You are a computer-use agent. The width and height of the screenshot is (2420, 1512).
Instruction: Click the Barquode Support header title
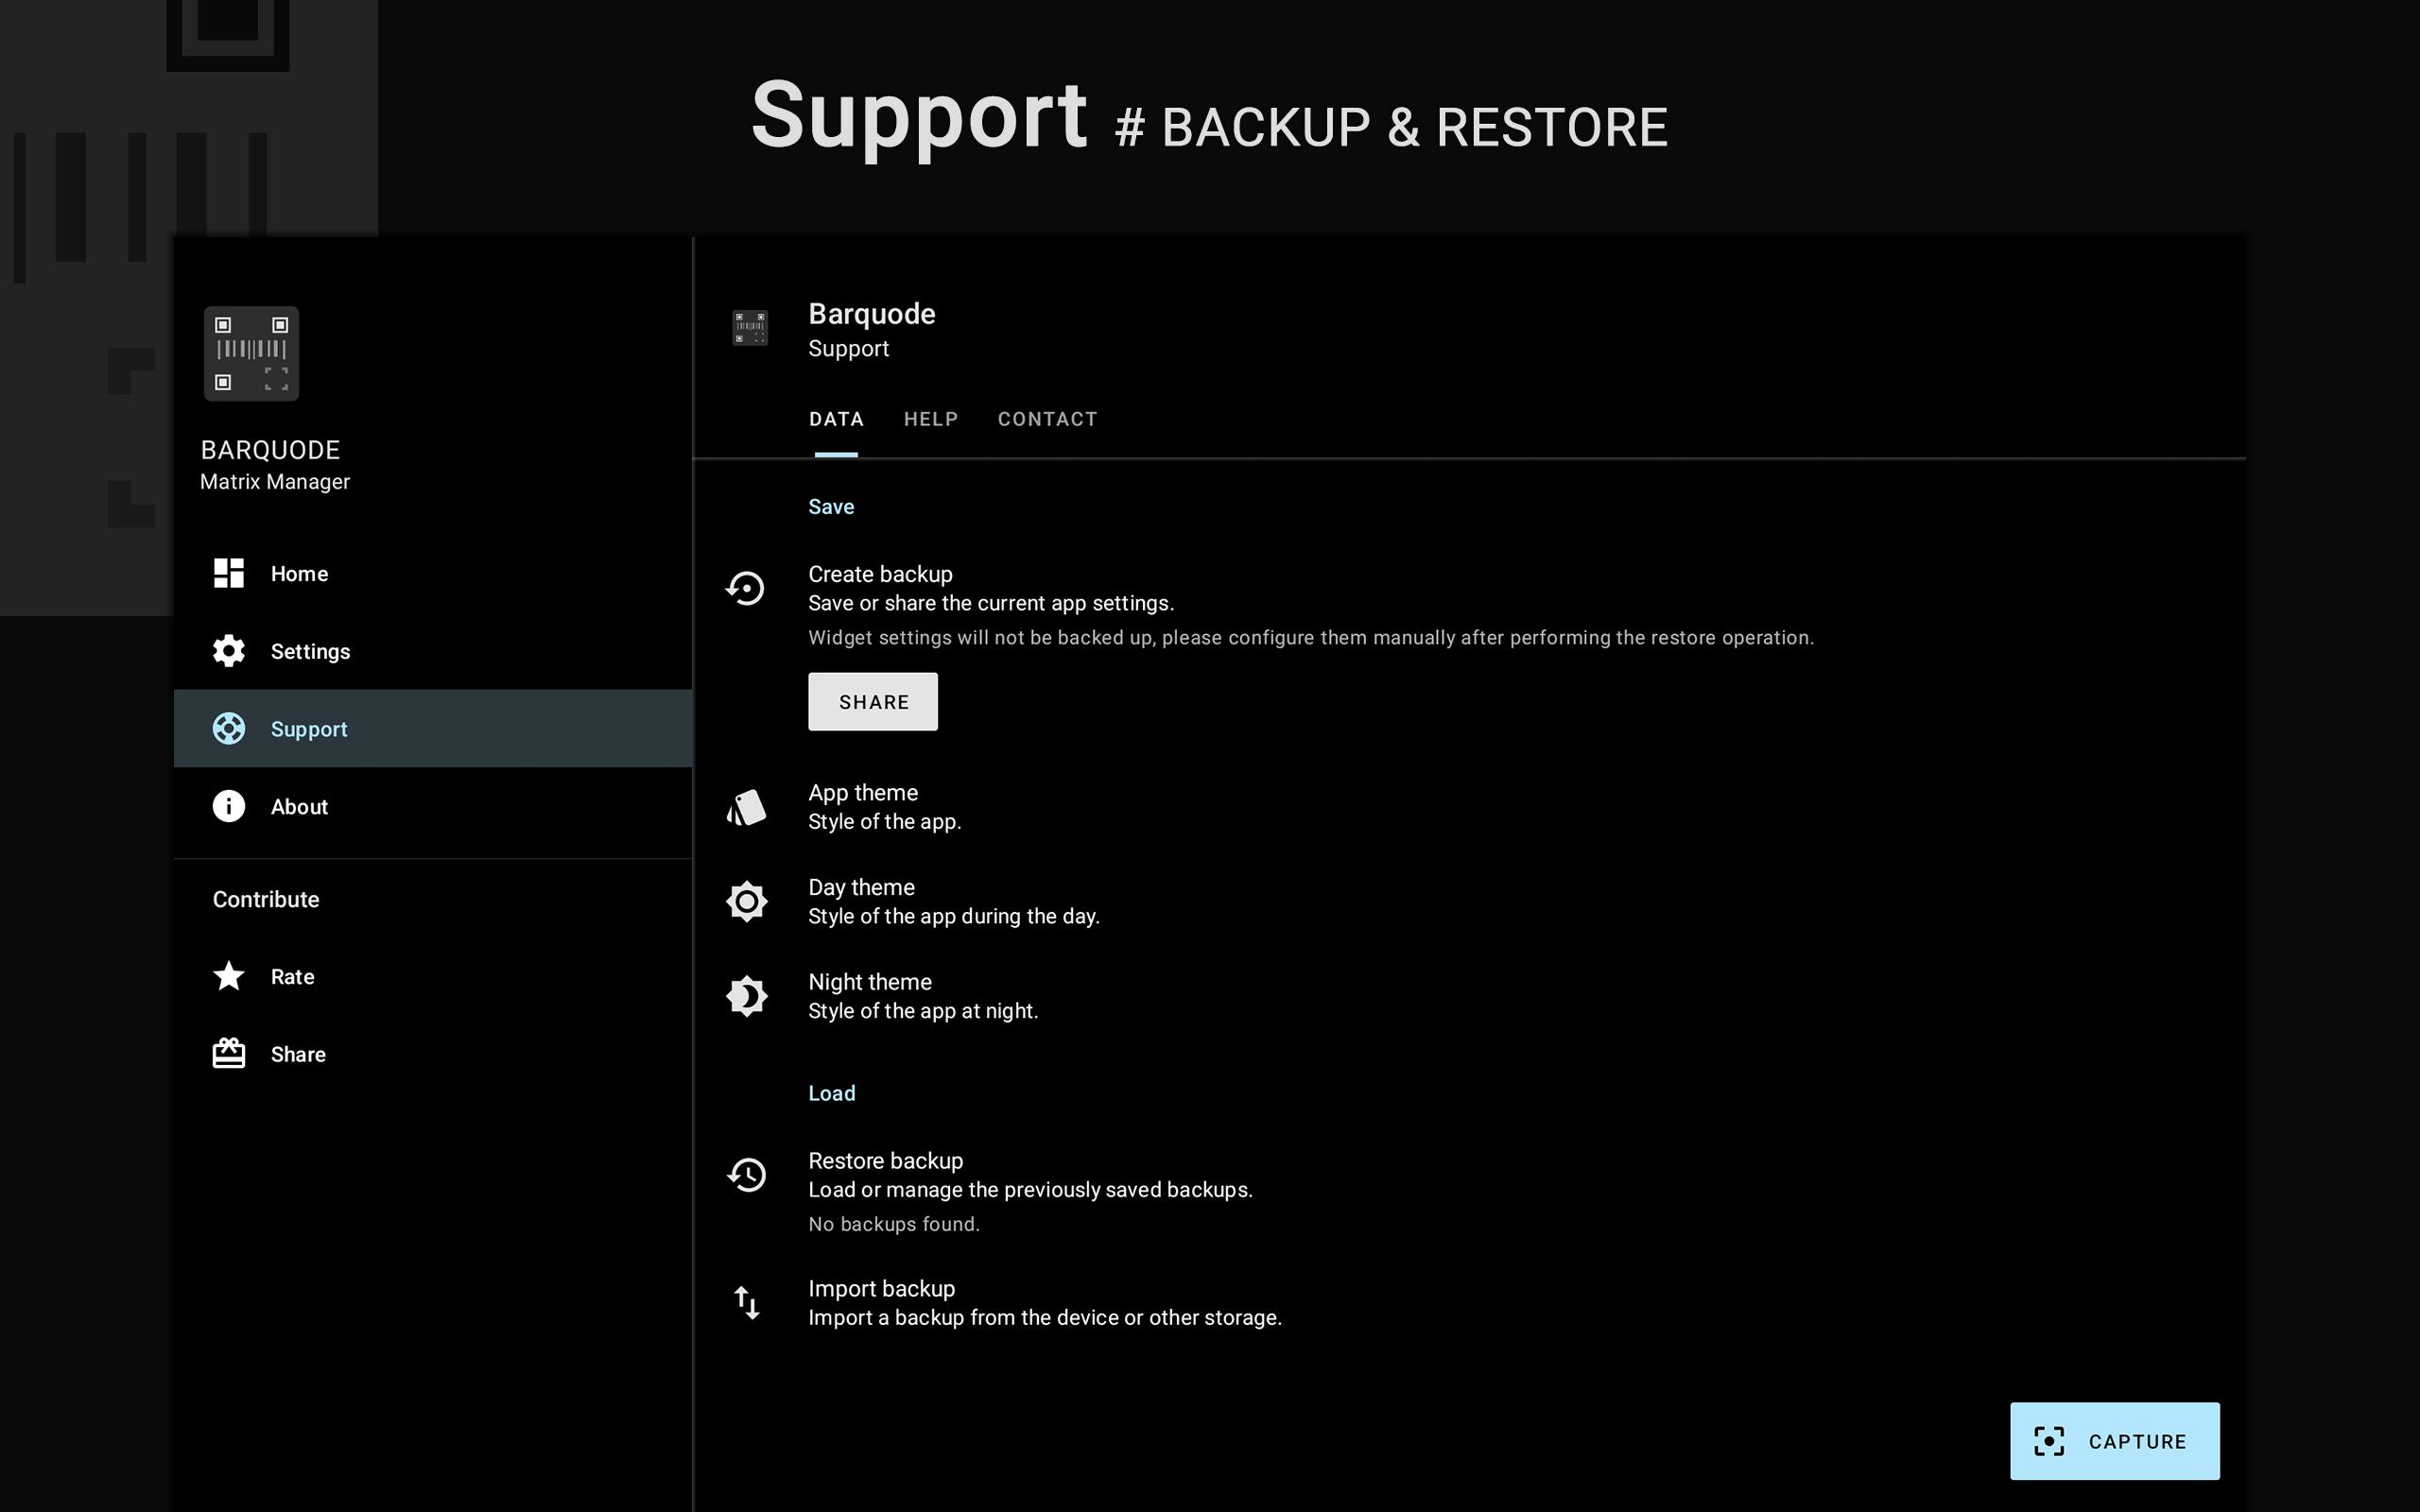pyautogui.click(x=872, y=329)
